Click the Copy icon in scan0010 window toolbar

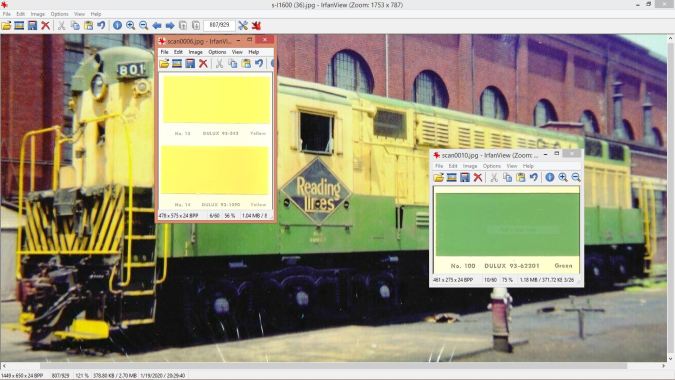point(507,177)
